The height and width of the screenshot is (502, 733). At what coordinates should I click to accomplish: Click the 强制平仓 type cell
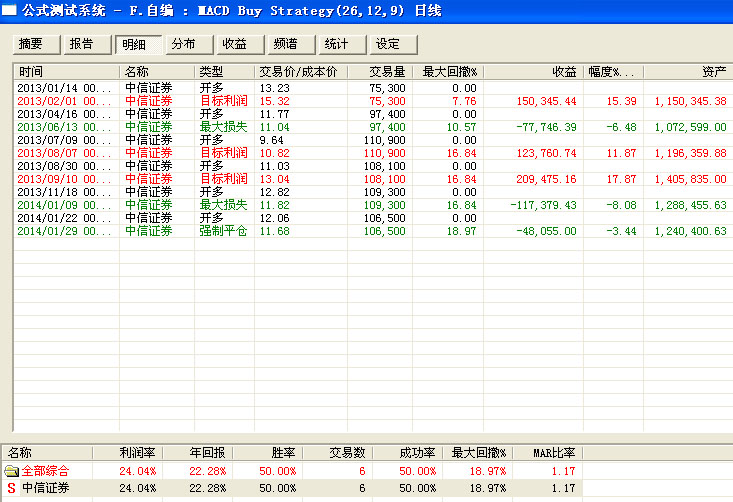[x=223, y=231]
